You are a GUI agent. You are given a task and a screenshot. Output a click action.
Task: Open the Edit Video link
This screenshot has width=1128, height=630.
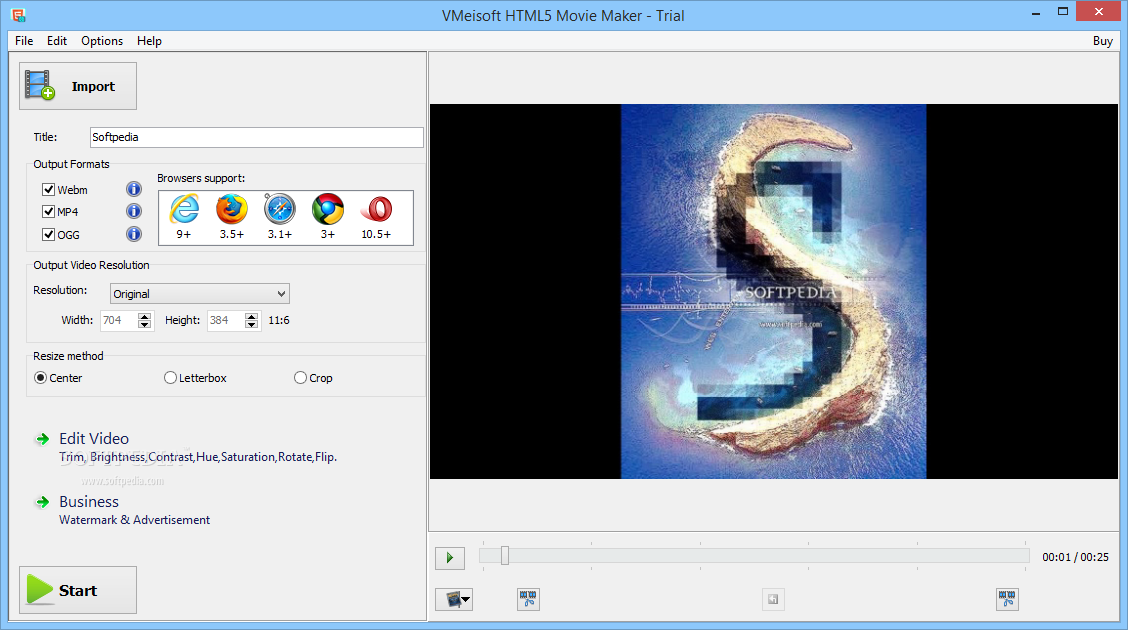(x=94, y=439)
